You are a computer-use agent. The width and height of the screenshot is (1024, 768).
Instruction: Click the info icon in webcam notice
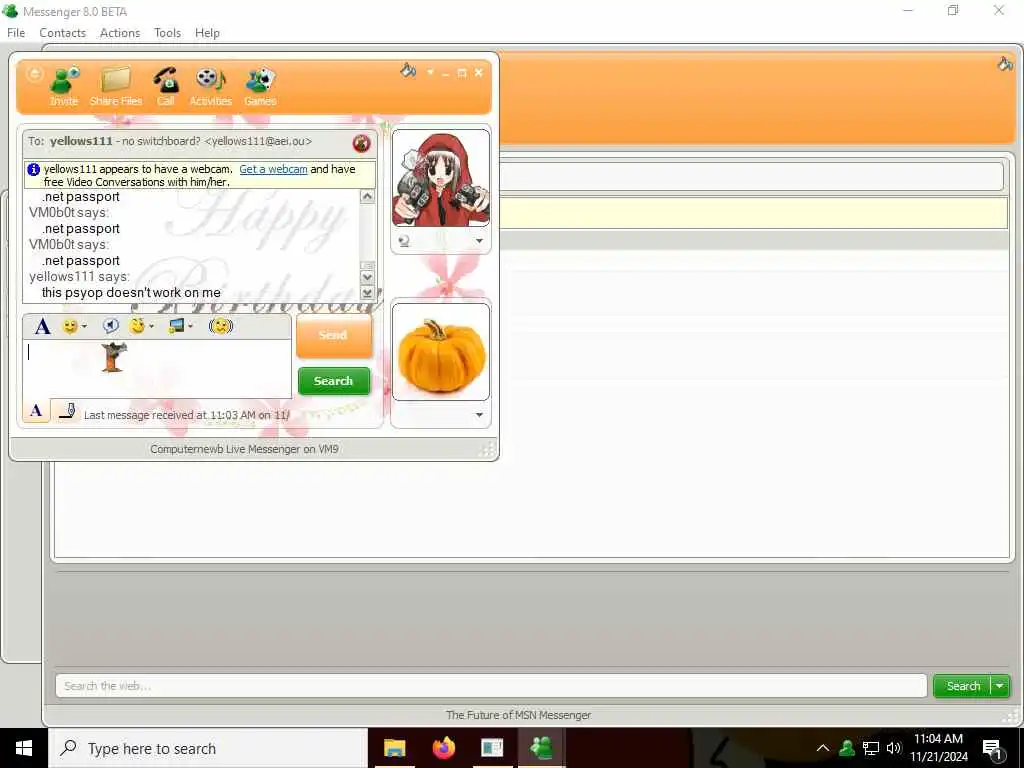(34, 169)
